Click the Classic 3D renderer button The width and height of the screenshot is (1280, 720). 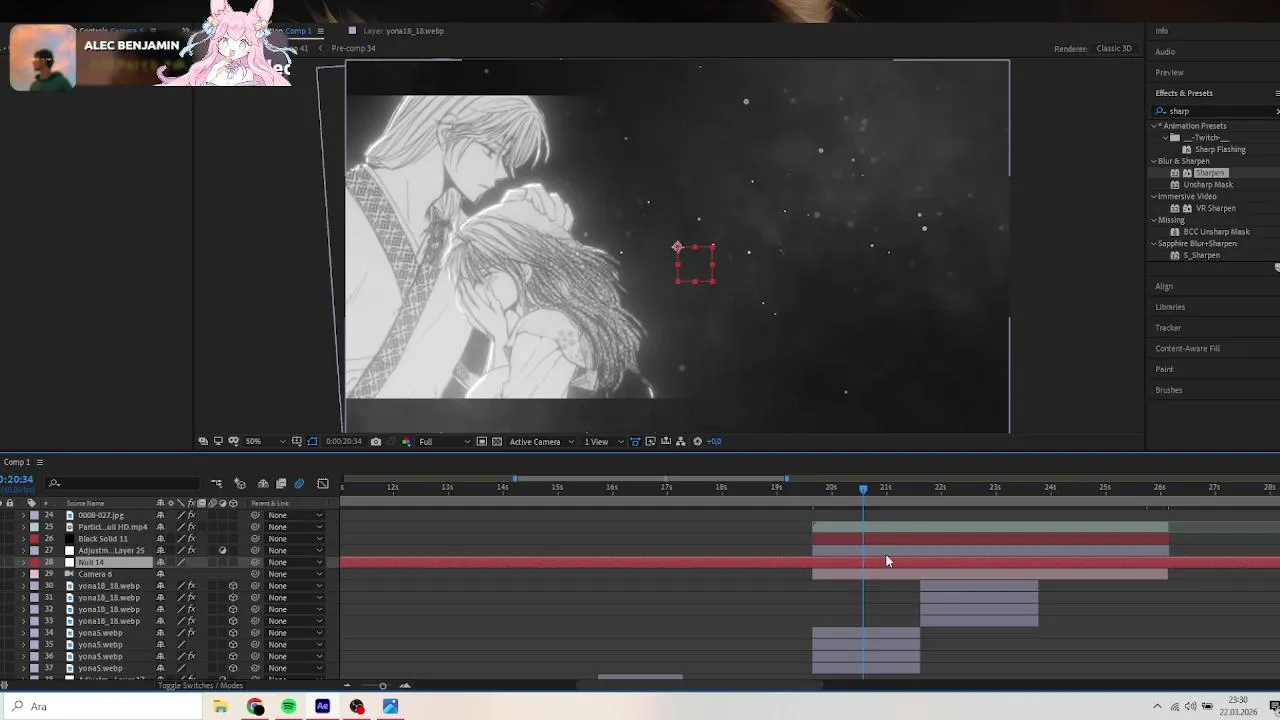1114,48
